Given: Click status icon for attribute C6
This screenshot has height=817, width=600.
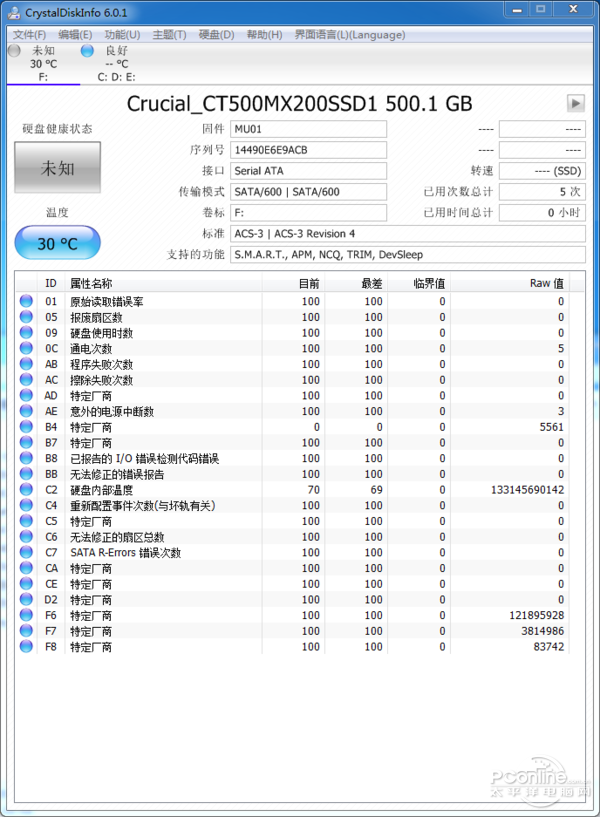Looking at the screenshot, I should point(26,536).
